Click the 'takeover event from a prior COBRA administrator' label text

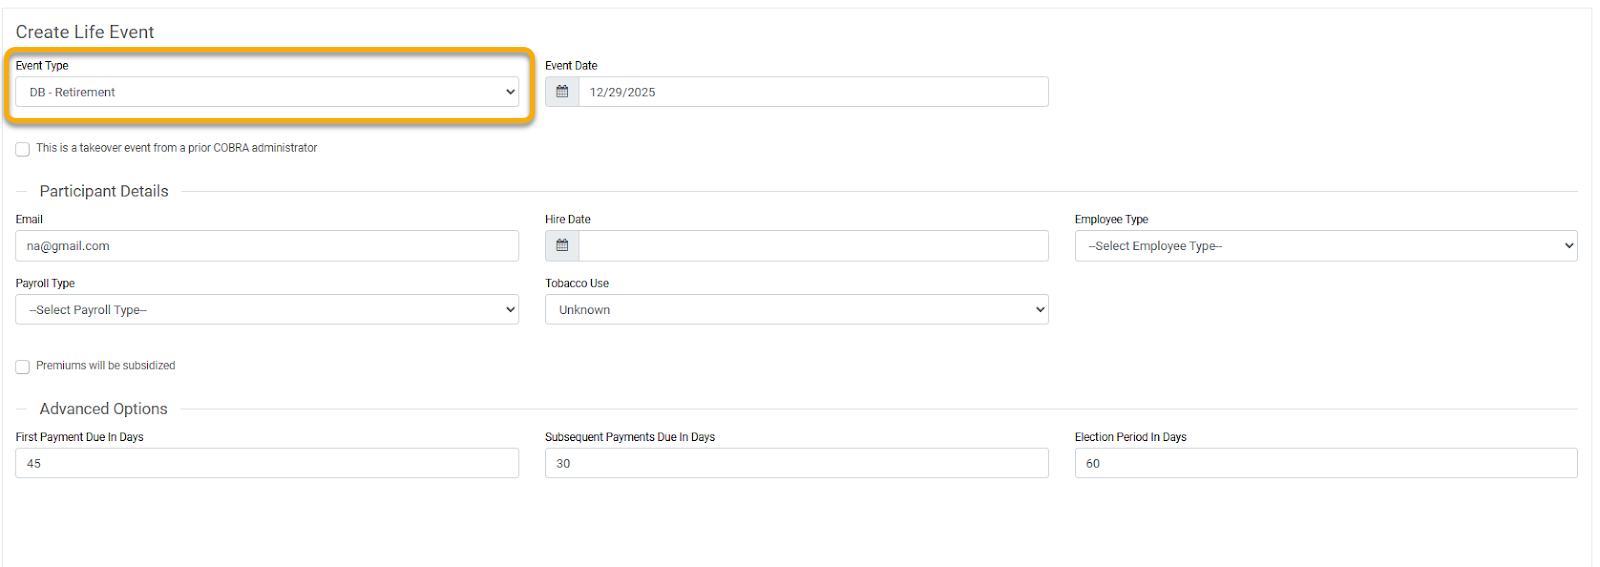[x=177, y=148]
